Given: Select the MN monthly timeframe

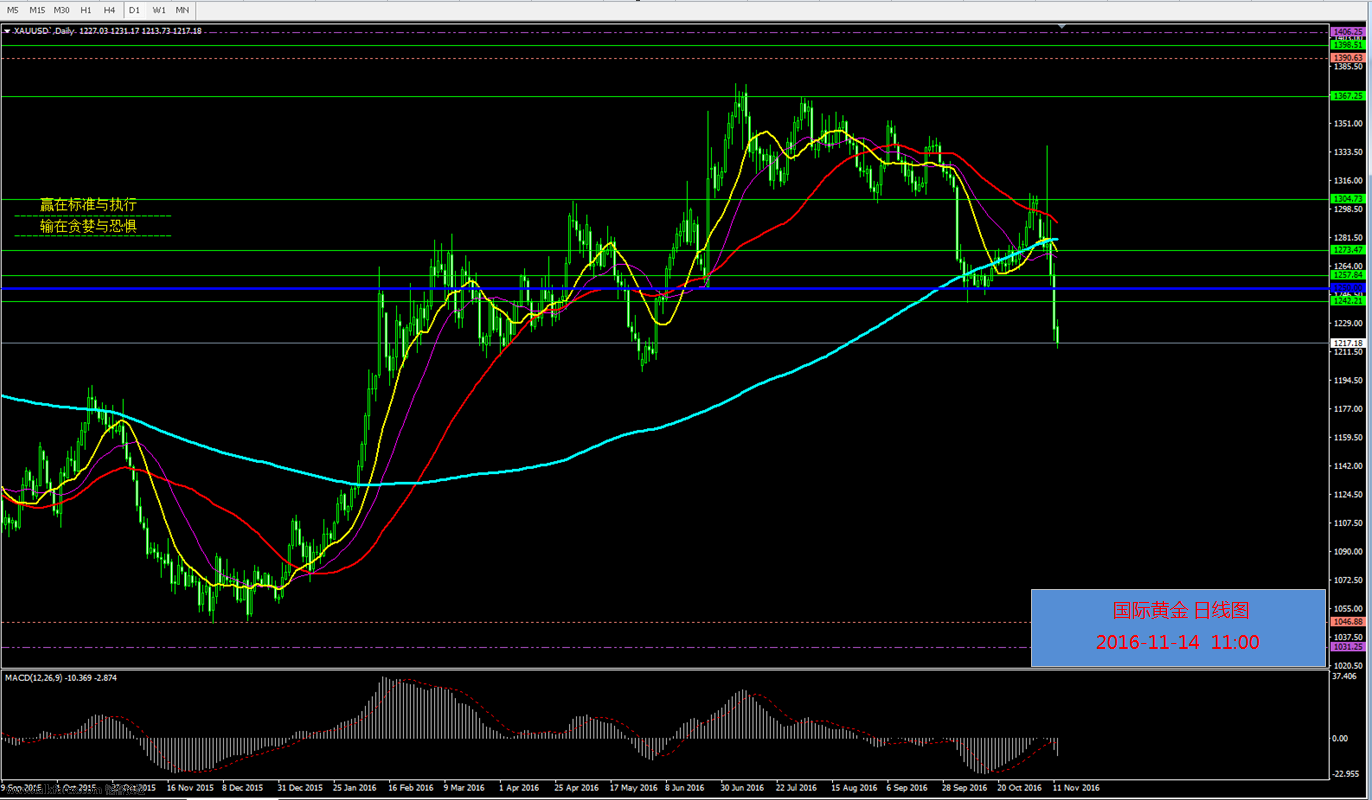Looking at the screenshot, I should [182, 10].
